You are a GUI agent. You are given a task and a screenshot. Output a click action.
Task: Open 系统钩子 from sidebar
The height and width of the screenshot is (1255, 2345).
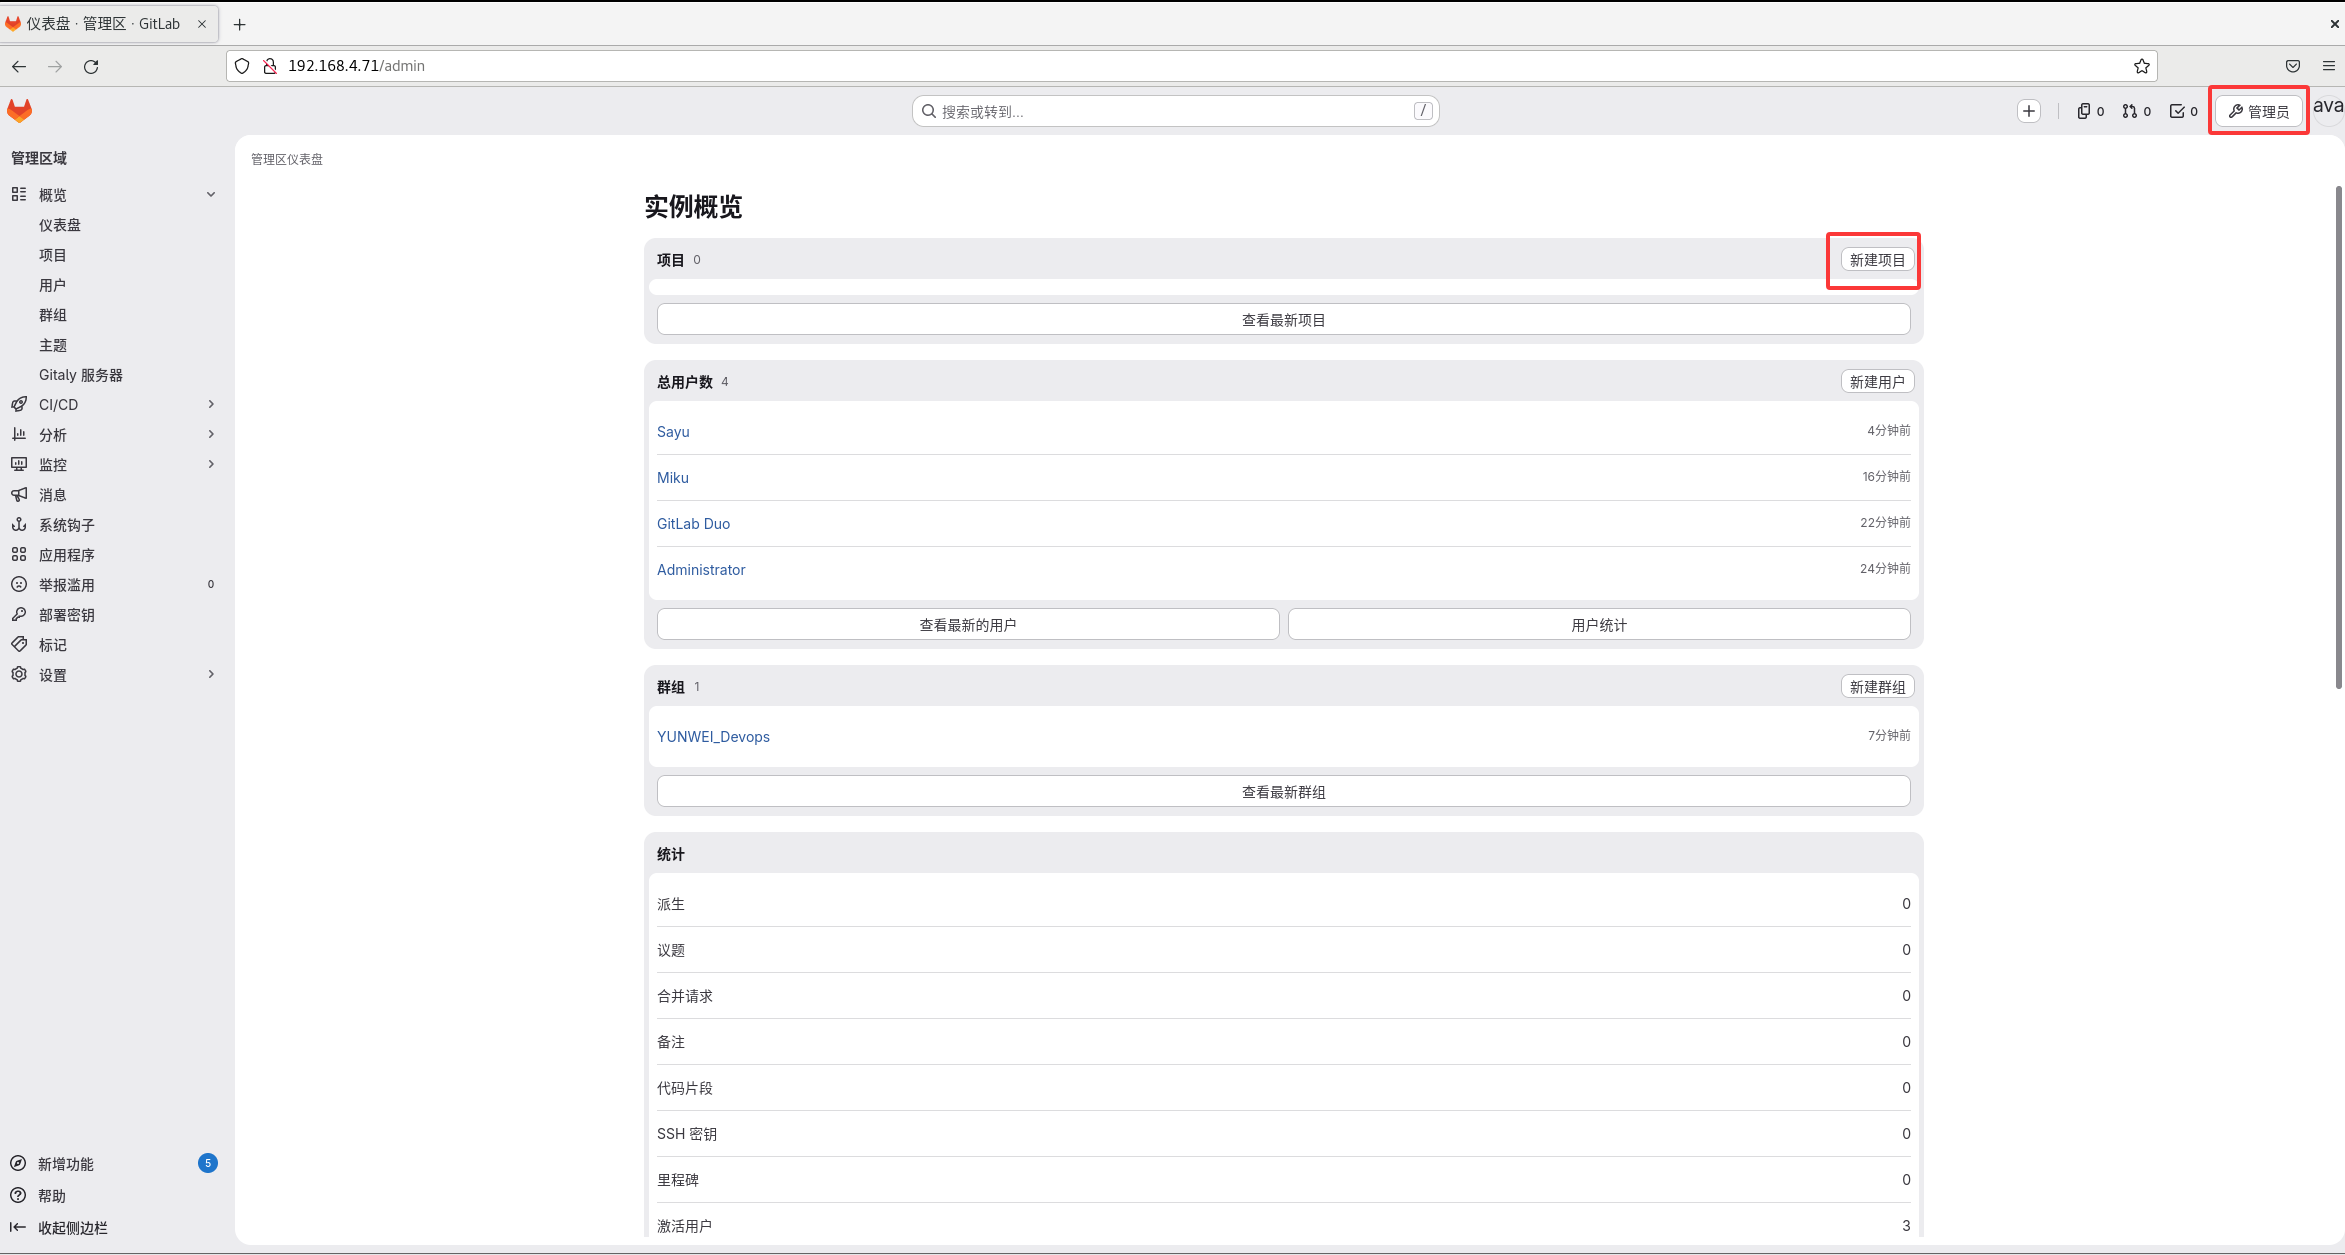point(66,525)
